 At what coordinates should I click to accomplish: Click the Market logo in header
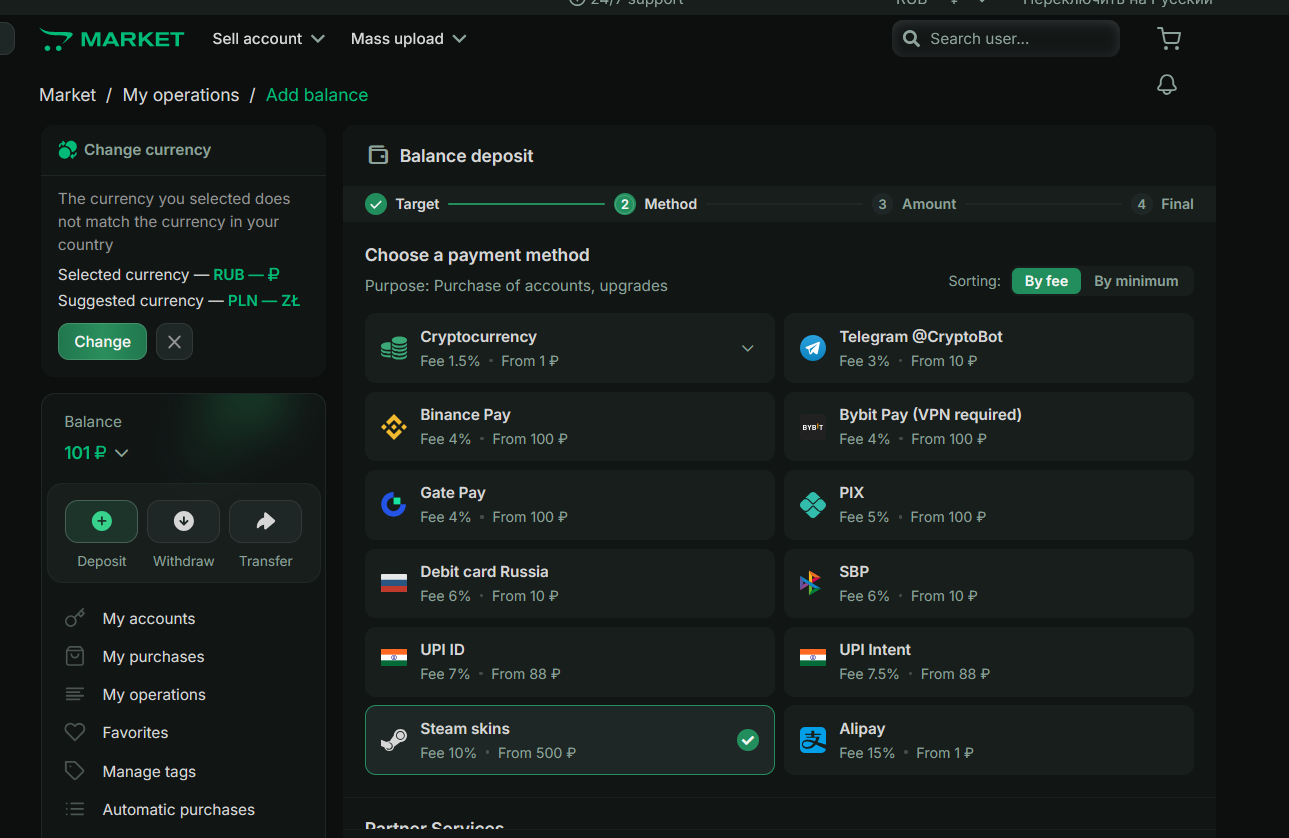click(x=112, y=40)
